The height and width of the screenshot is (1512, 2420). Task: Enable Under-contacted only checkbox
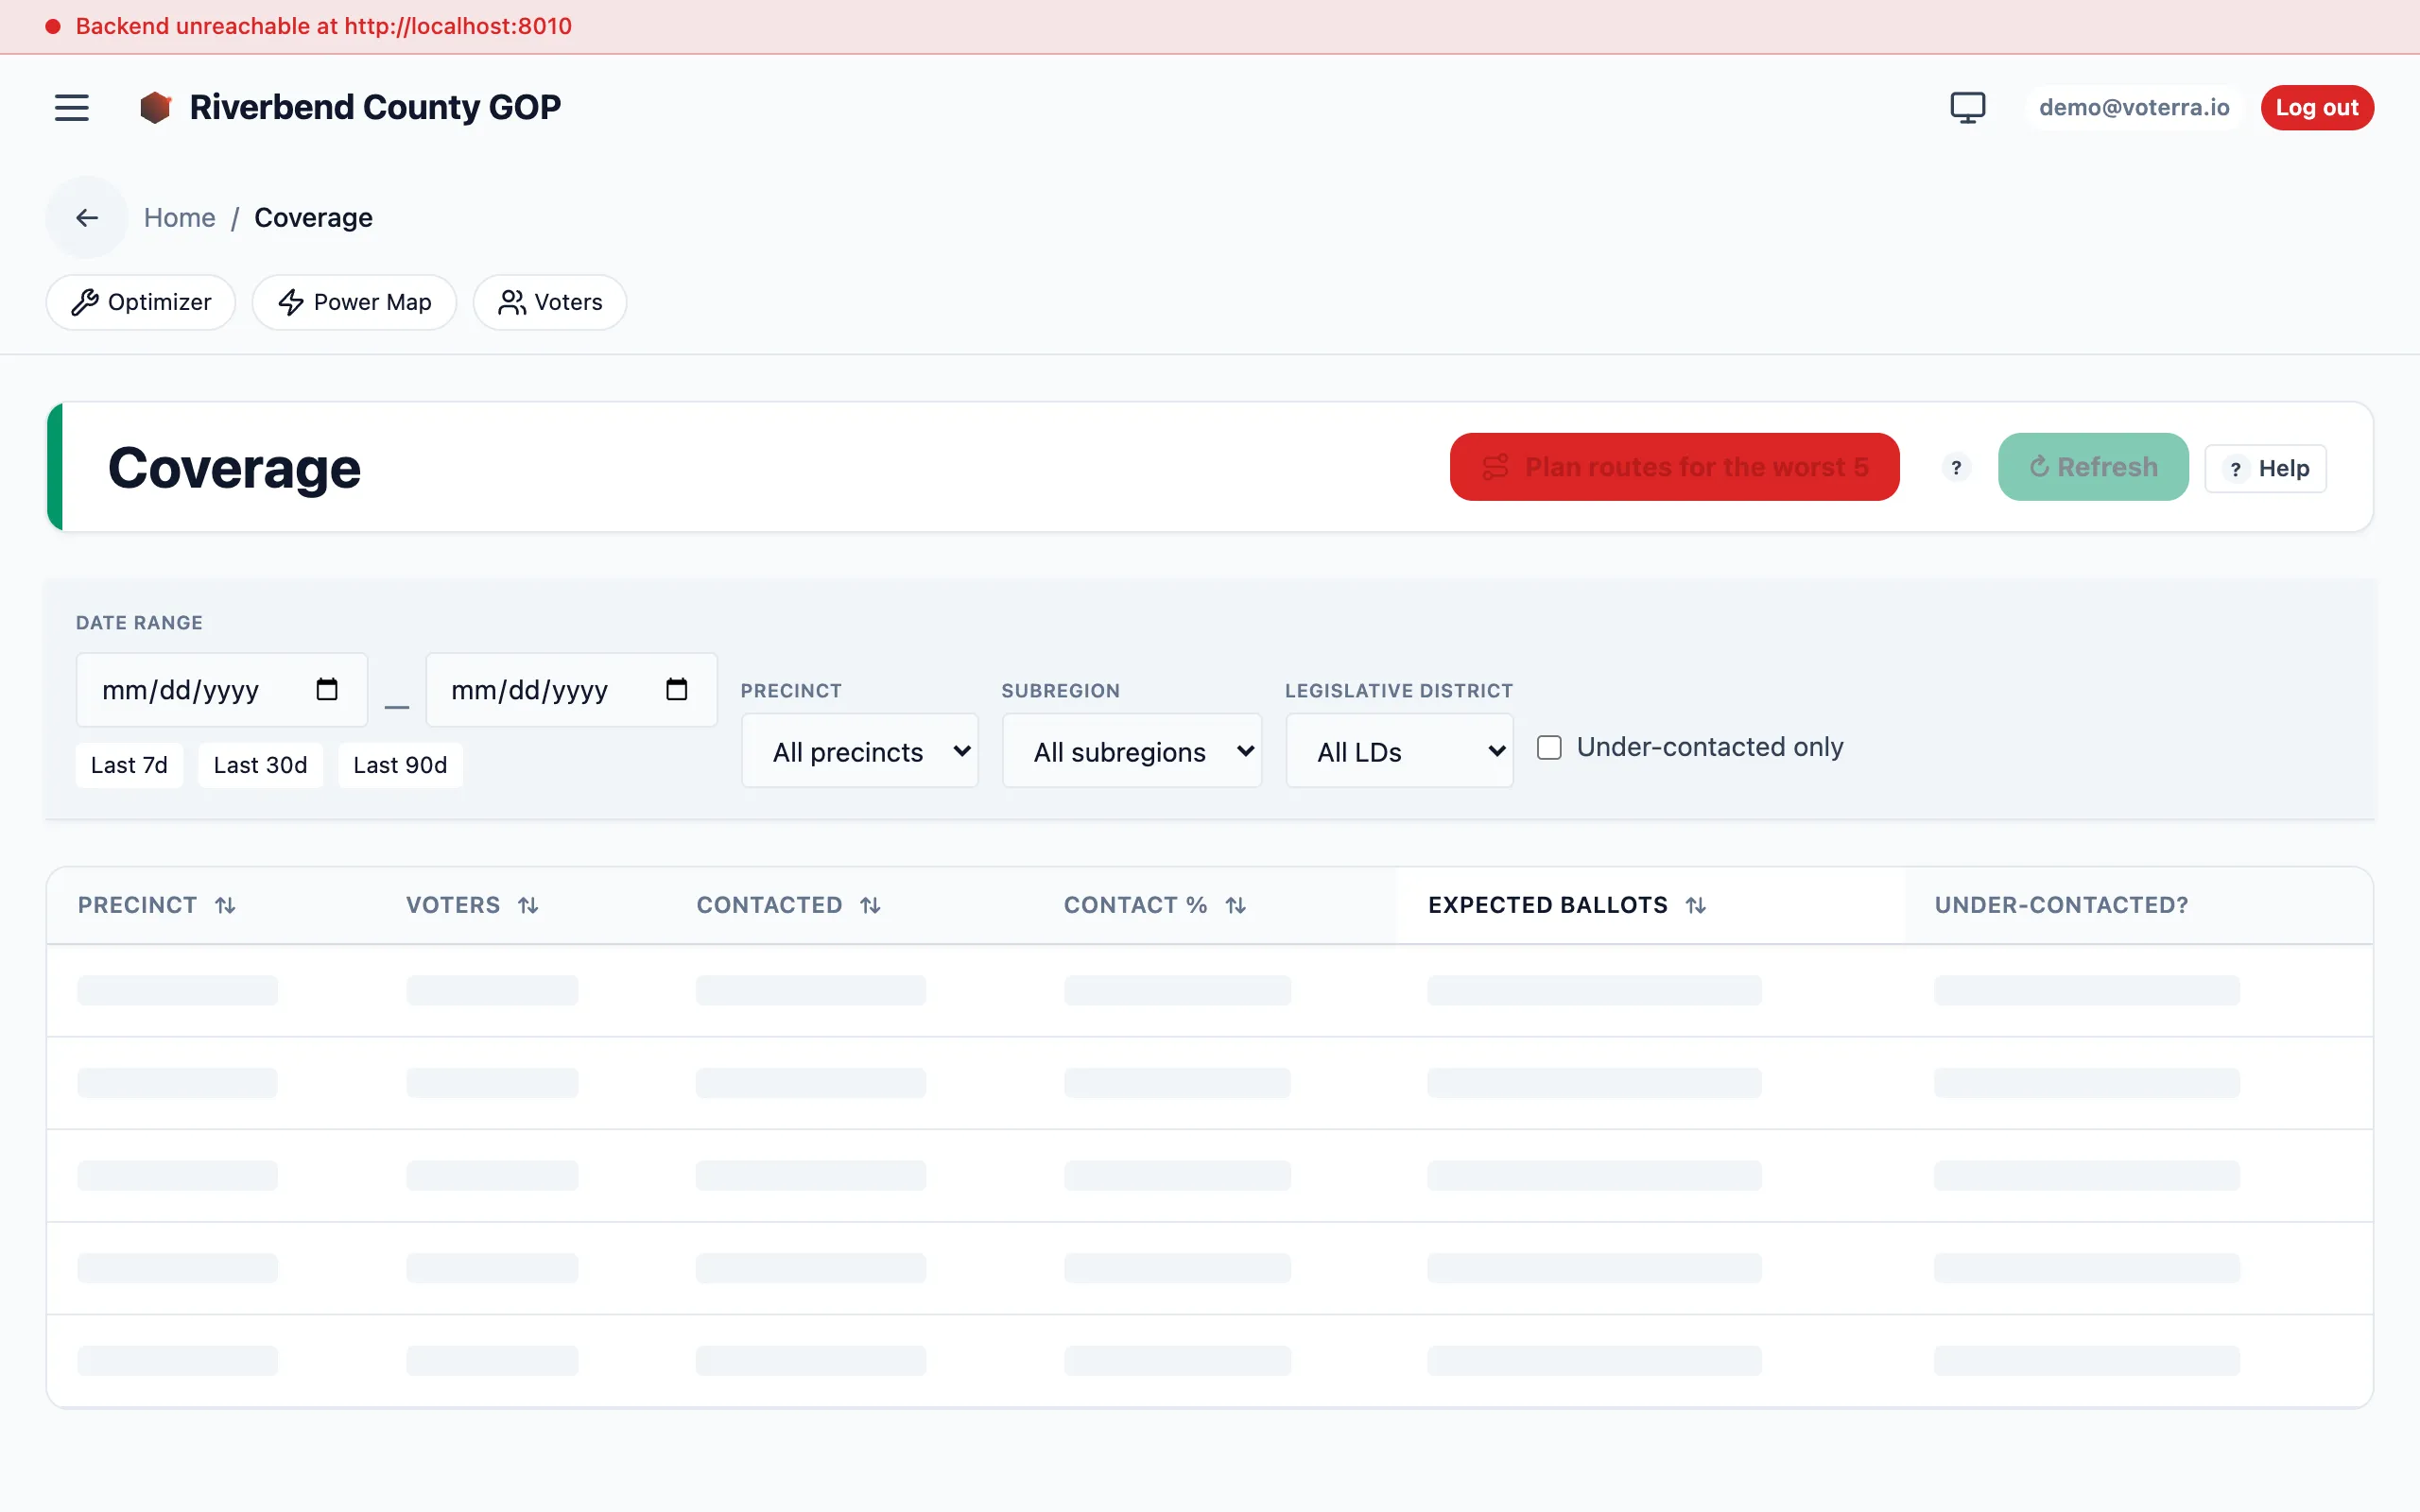(x=1549, y=747)
